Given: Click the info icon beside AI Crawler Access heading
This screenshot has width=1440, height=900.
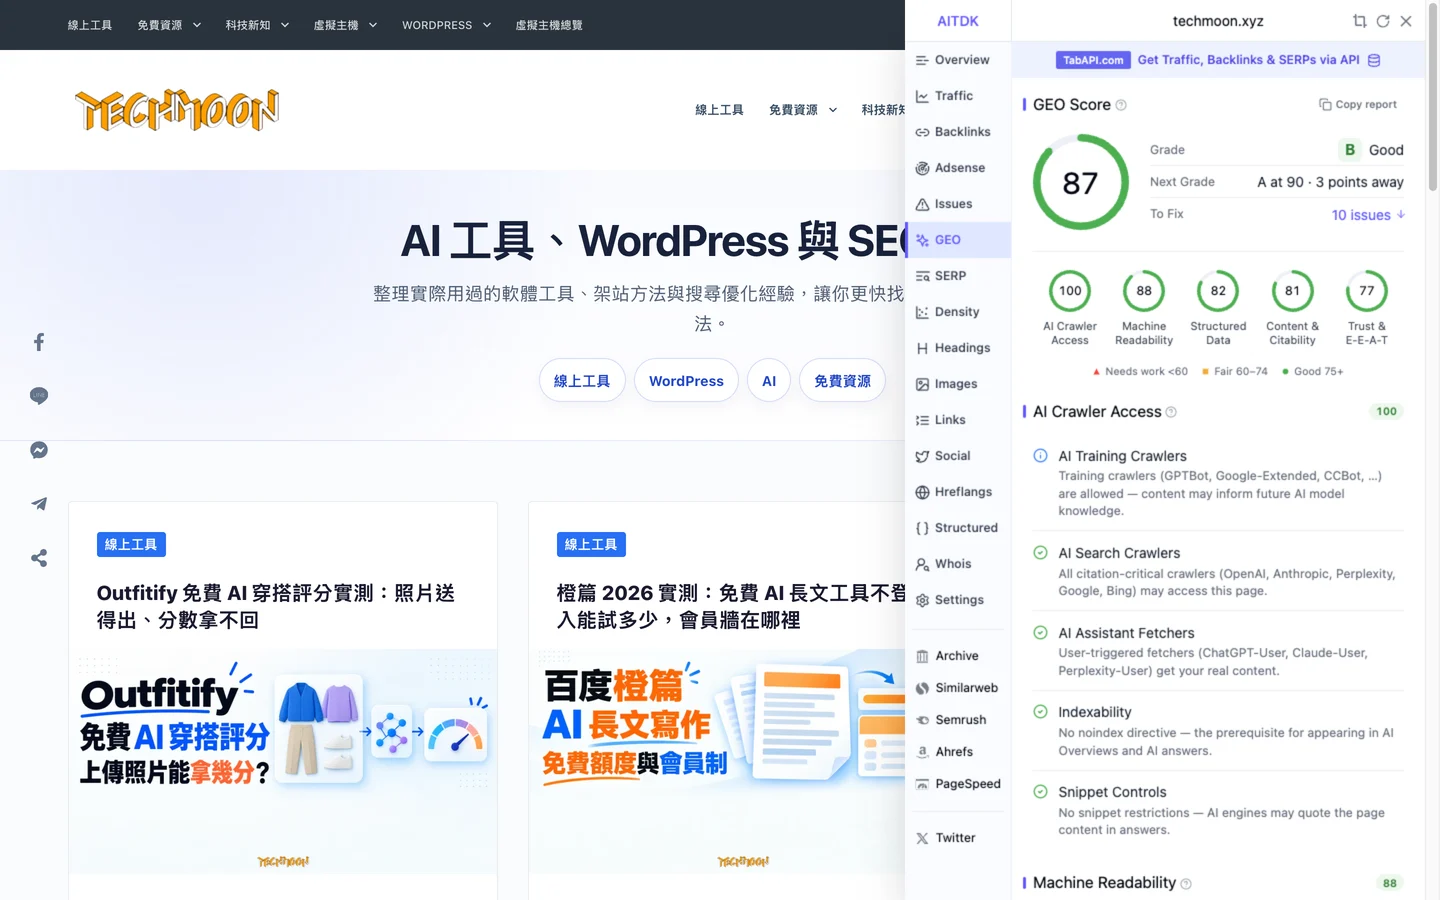Looking at the screenshot, I should 1171,412.
